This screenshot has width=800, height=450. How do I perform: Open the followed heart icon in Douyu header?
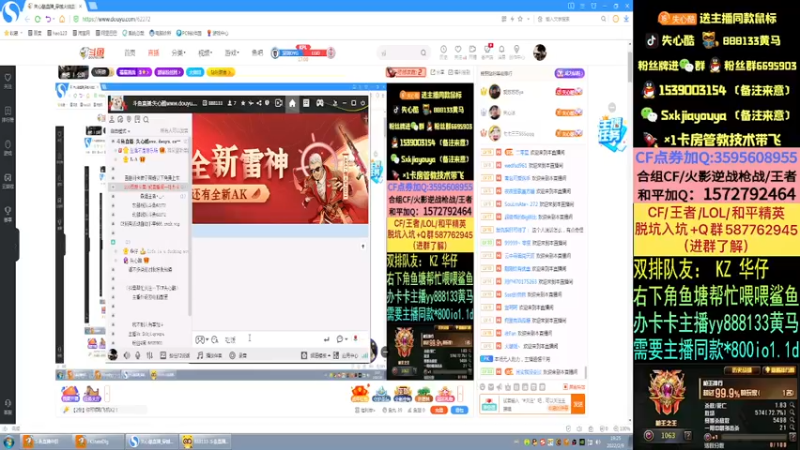458,49
